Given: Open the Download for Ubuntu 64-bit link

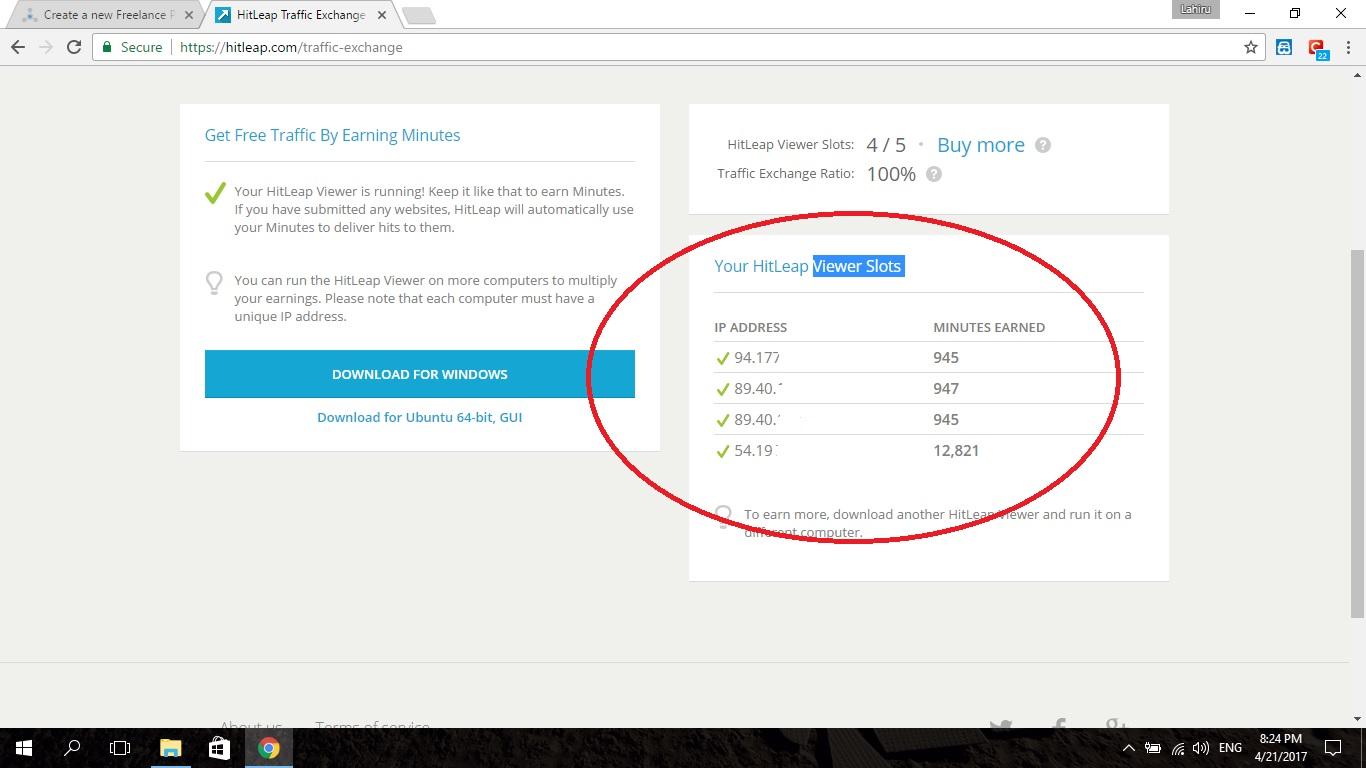Looking at the screenshot, I should click(419, 417).
